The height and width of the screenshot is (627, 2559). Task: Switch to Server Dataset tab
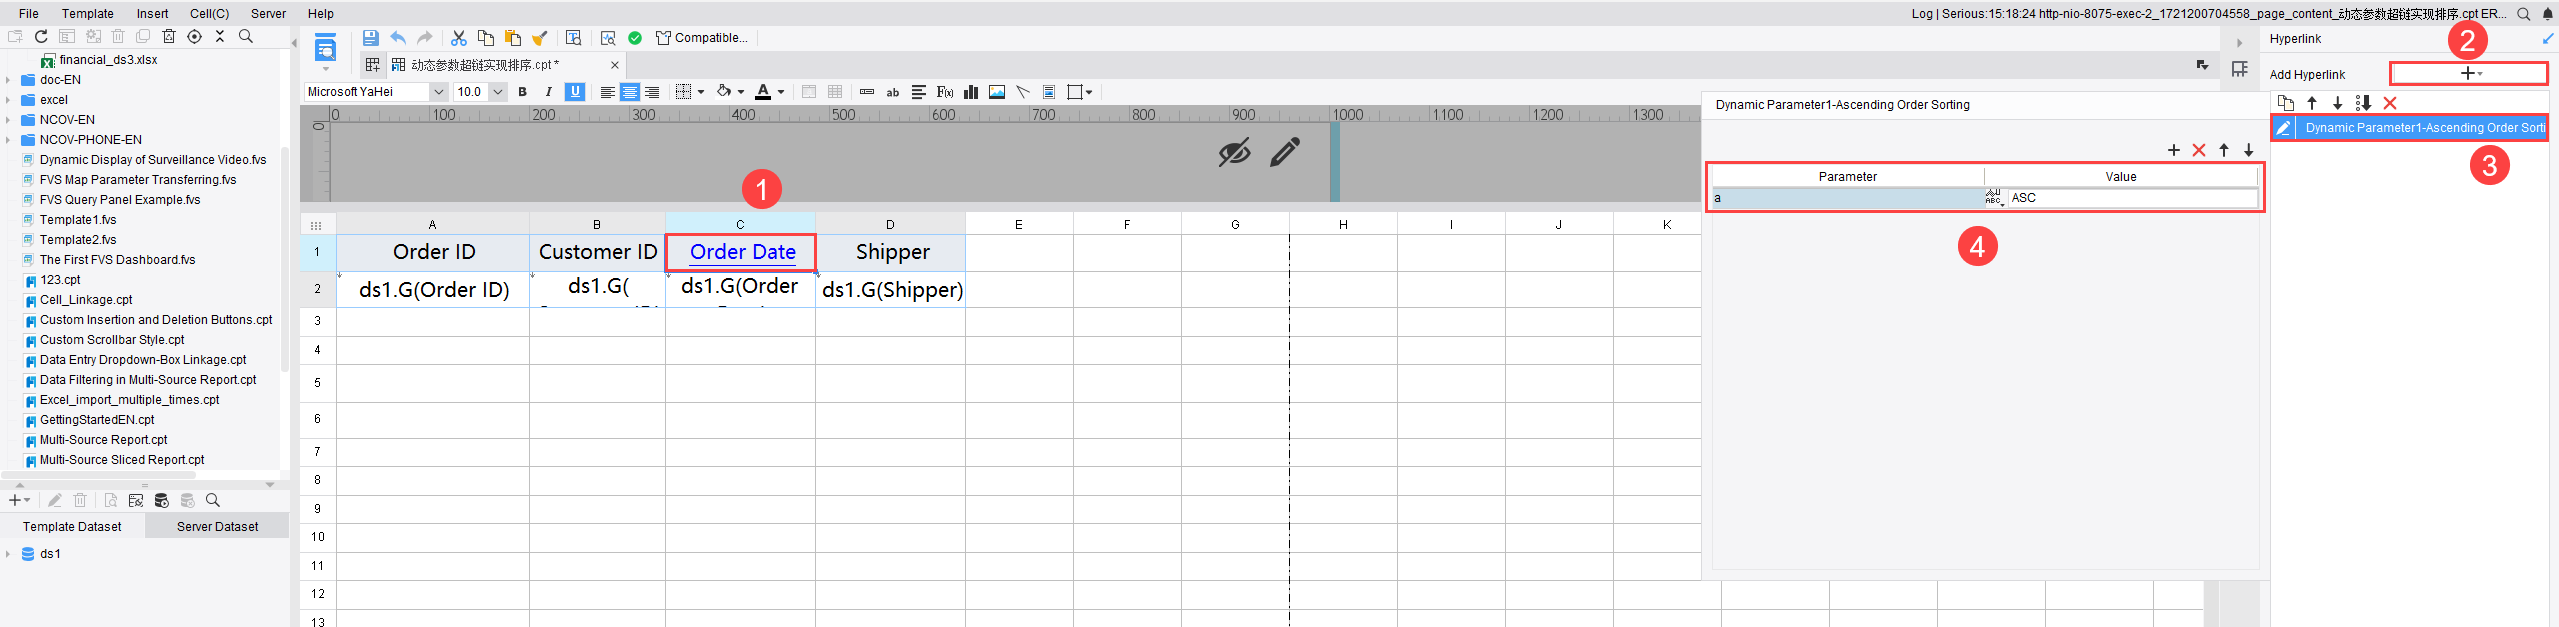[217, 527]
